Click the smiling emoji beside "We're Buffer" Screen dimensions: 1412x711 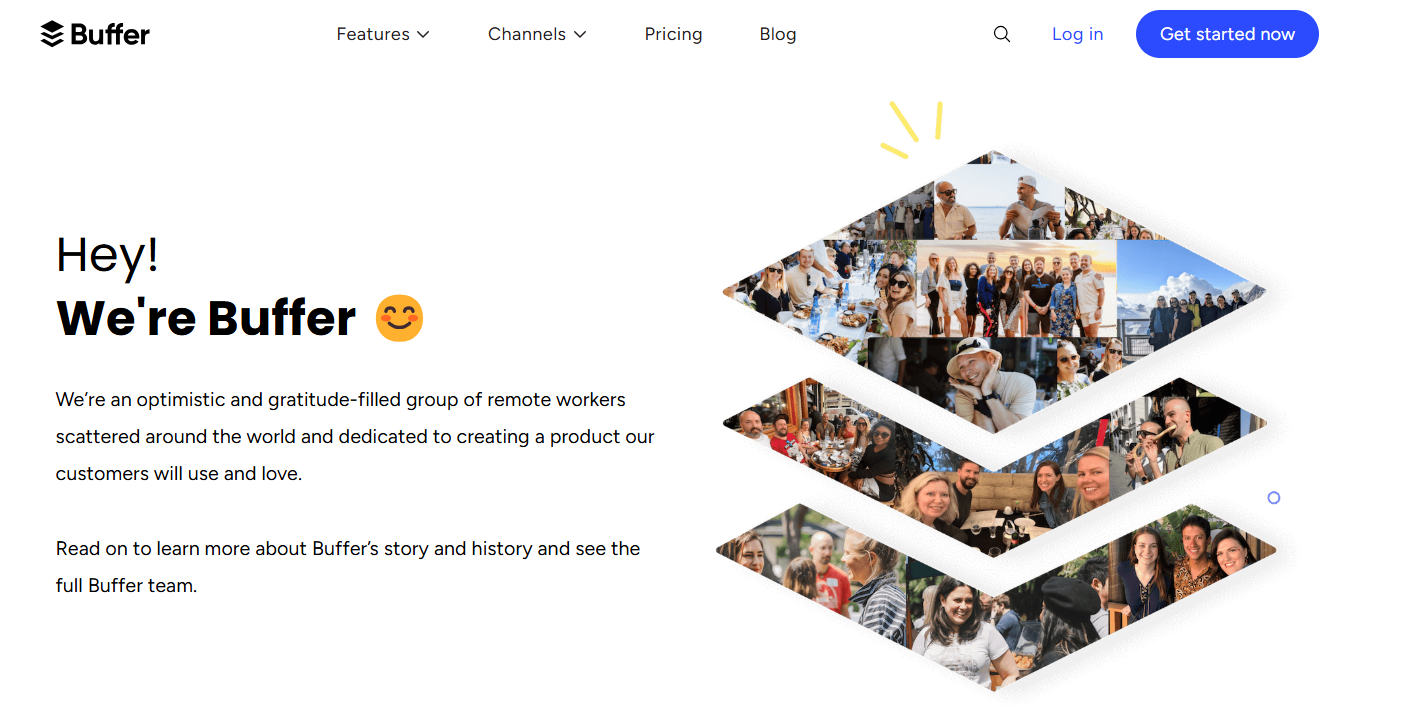(398, 318)
